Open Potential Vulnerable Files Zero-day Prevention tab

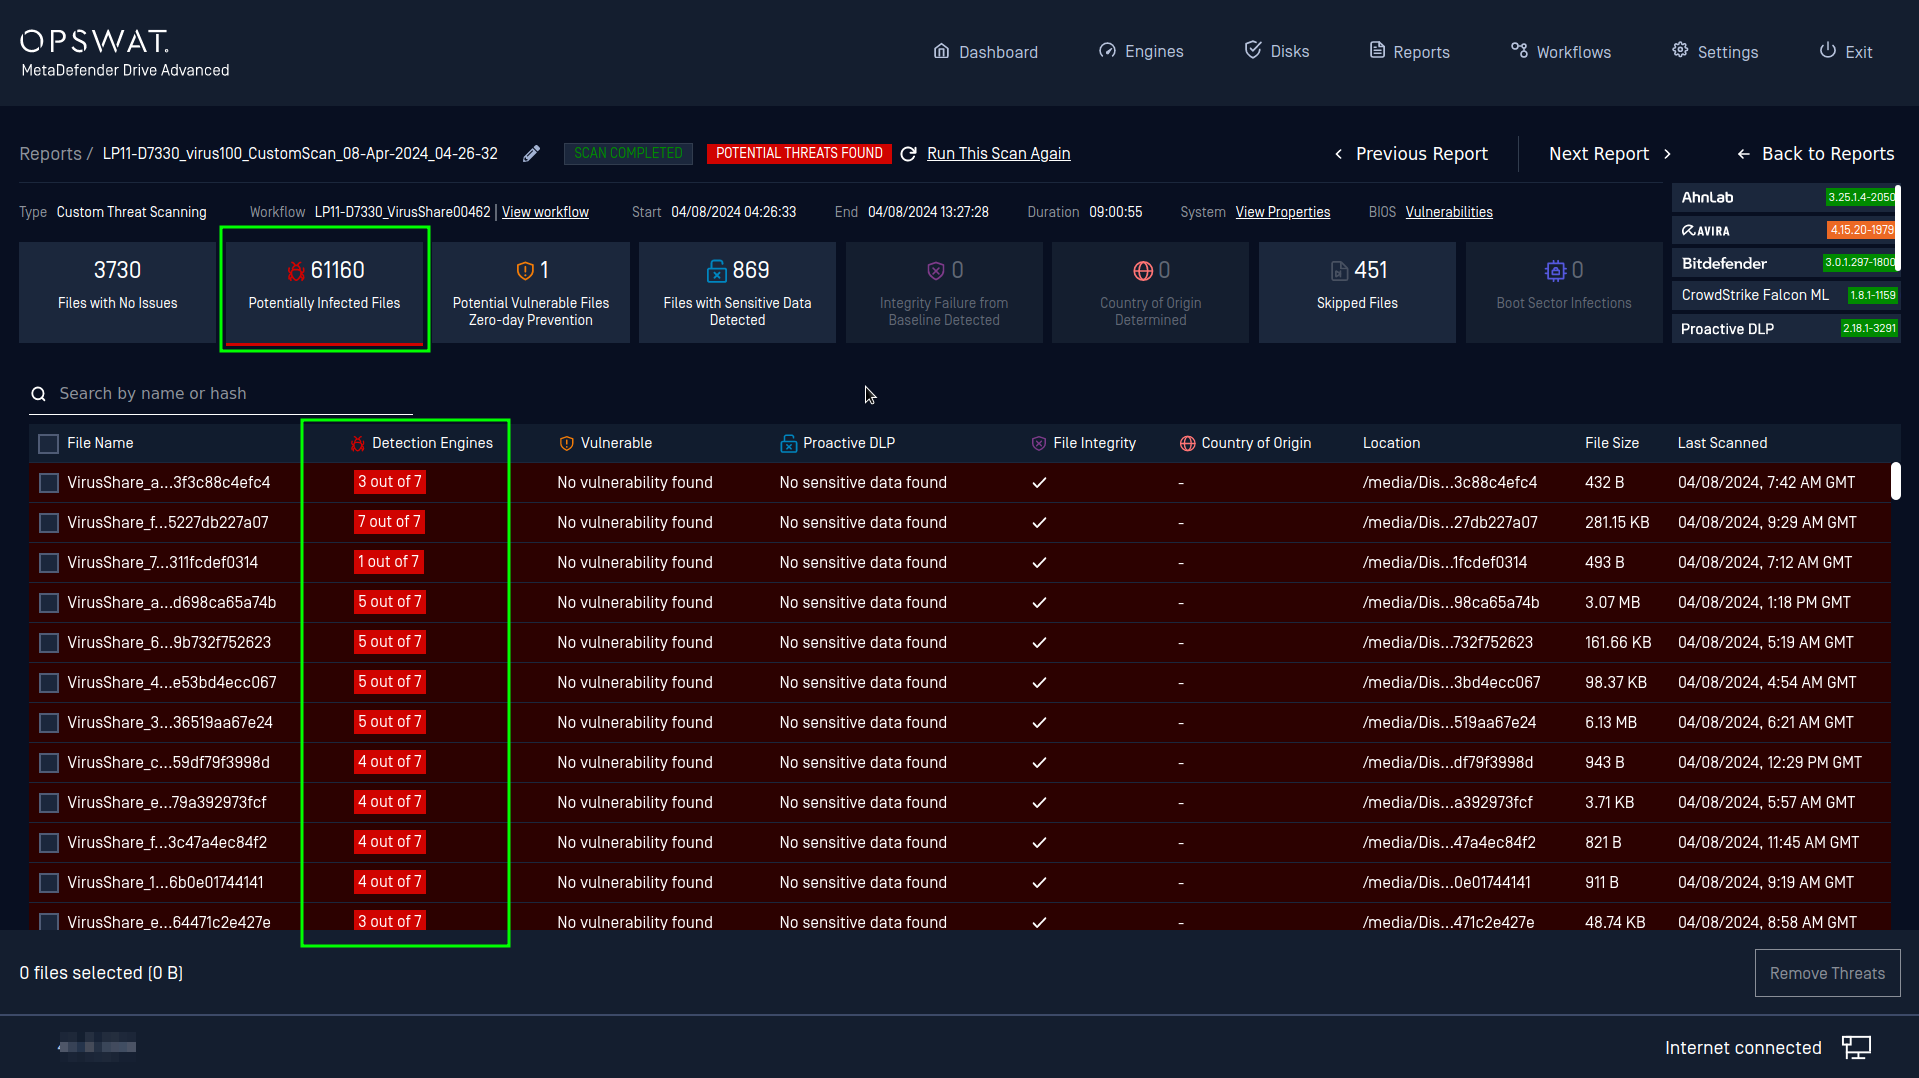point(531,292)
